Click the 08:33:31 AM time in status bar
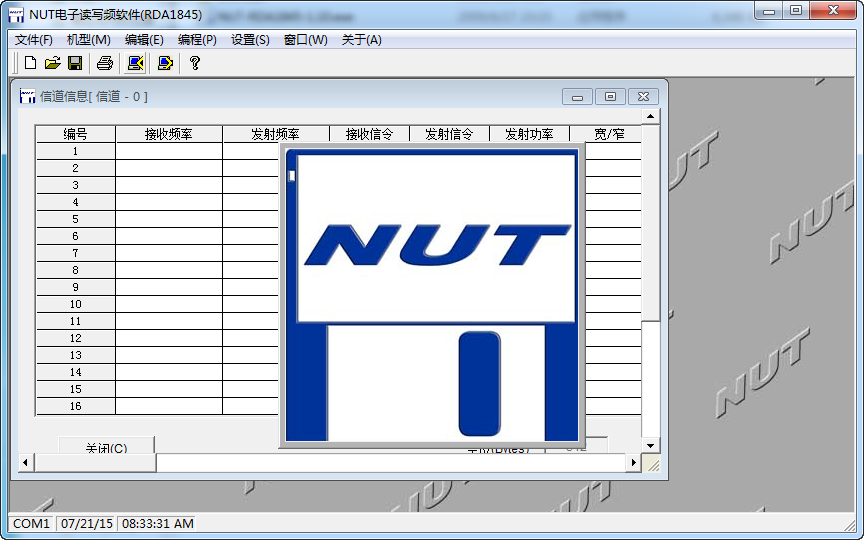 pyautogui.click(x=158, y=523)
